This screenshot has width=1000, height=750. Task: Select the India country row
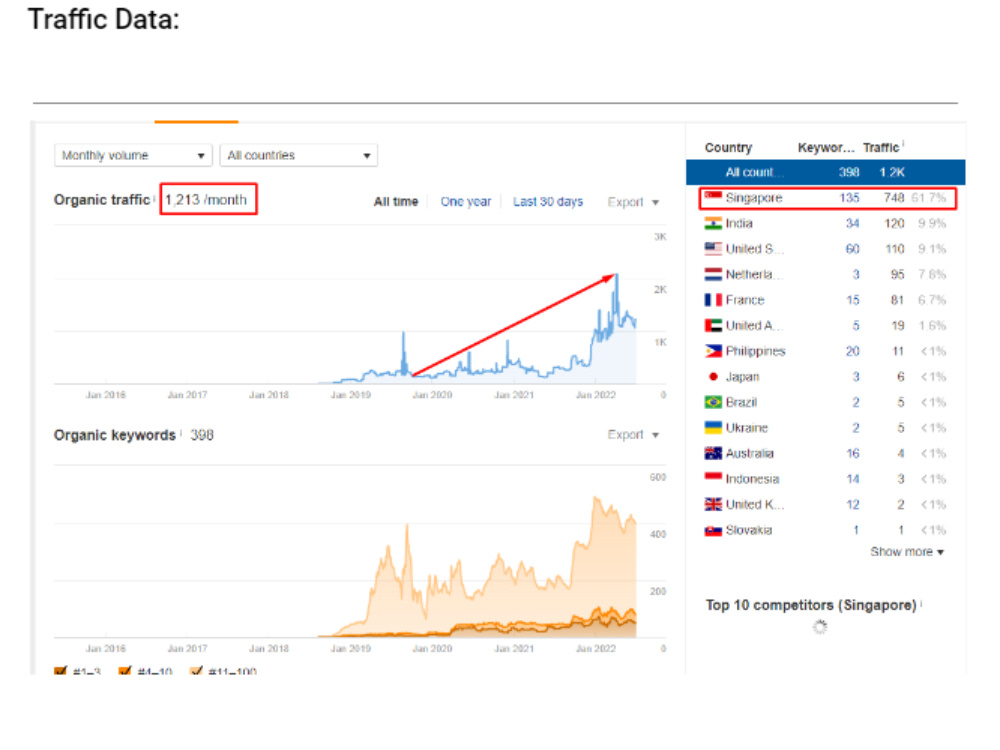tap(825, 223)
